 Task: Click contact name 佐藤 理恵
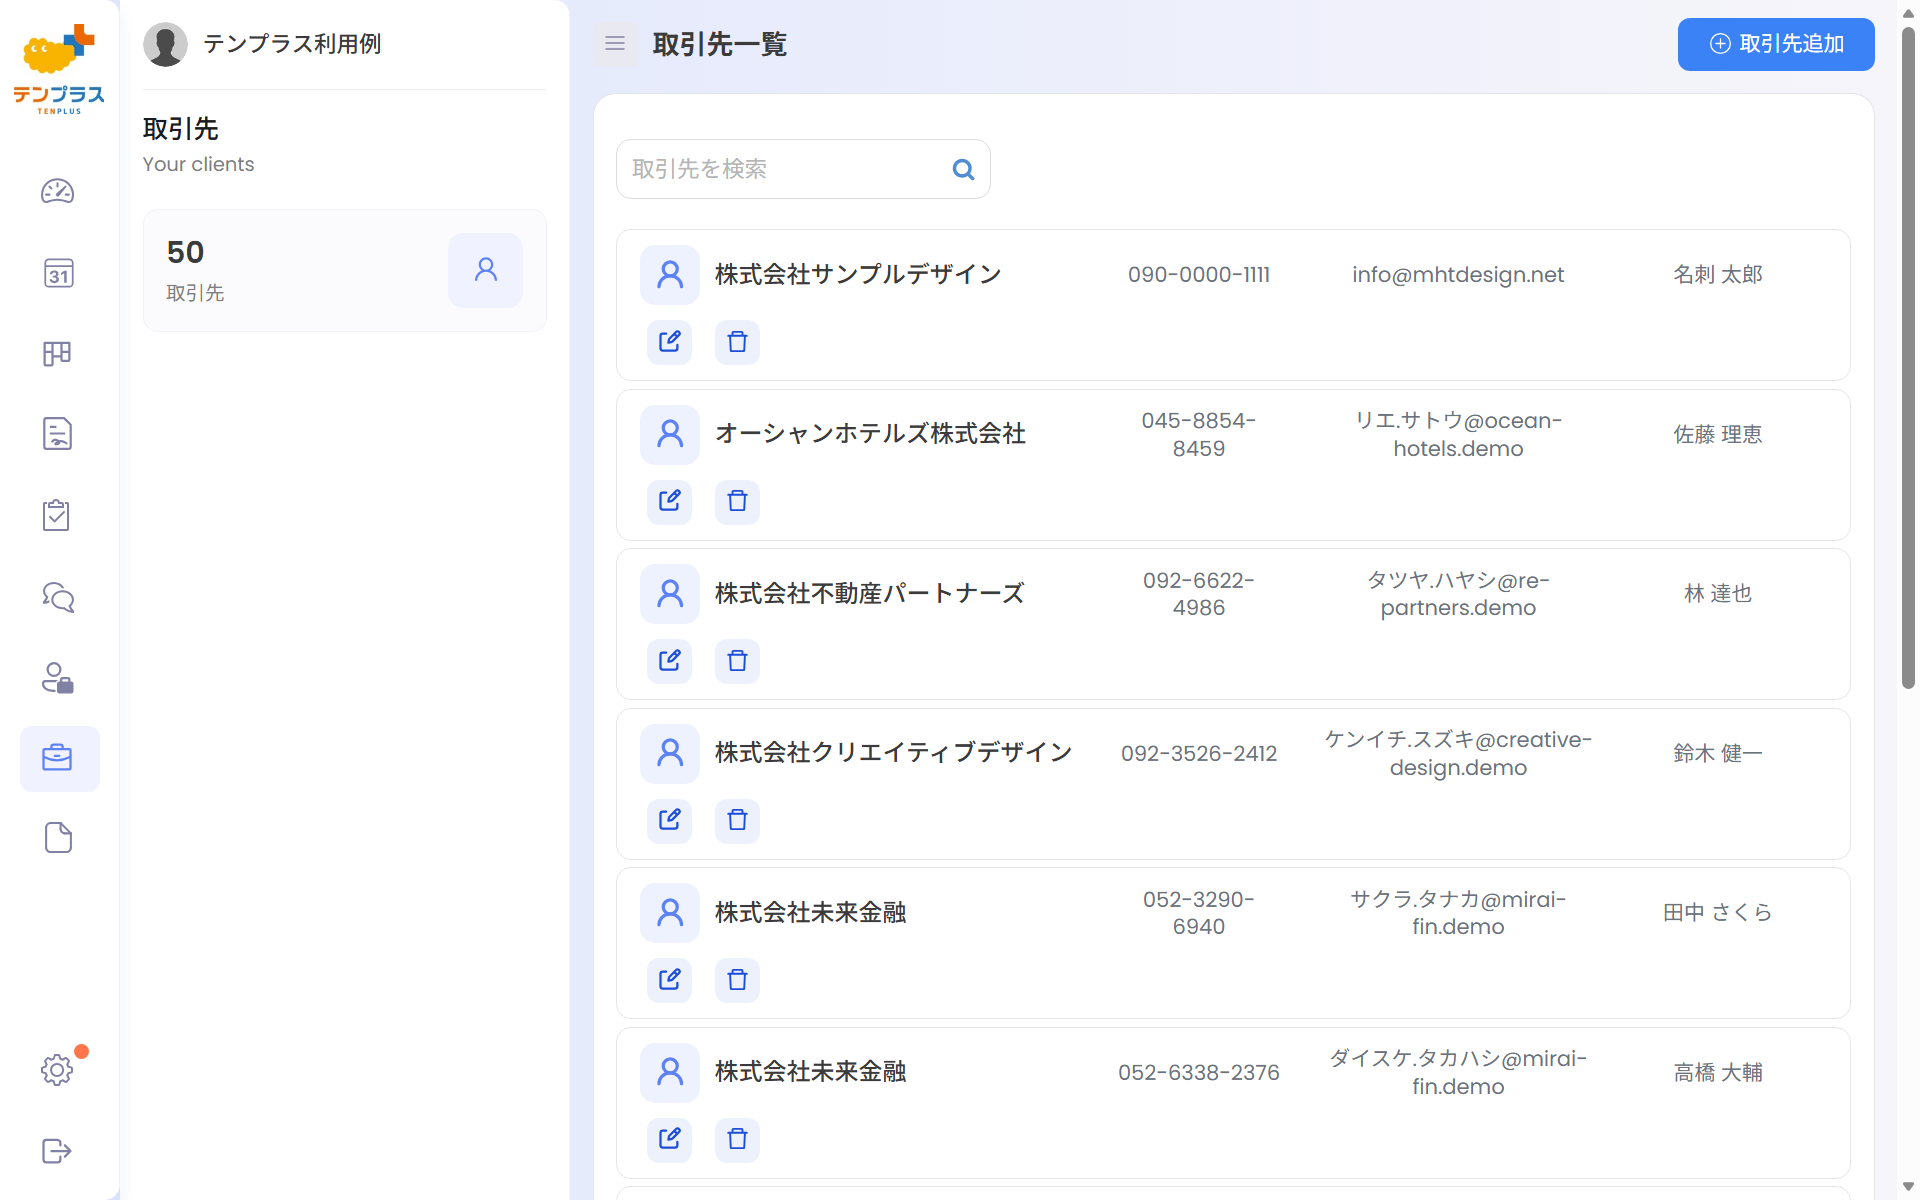pyautogui.click(x=1718, y=434)
